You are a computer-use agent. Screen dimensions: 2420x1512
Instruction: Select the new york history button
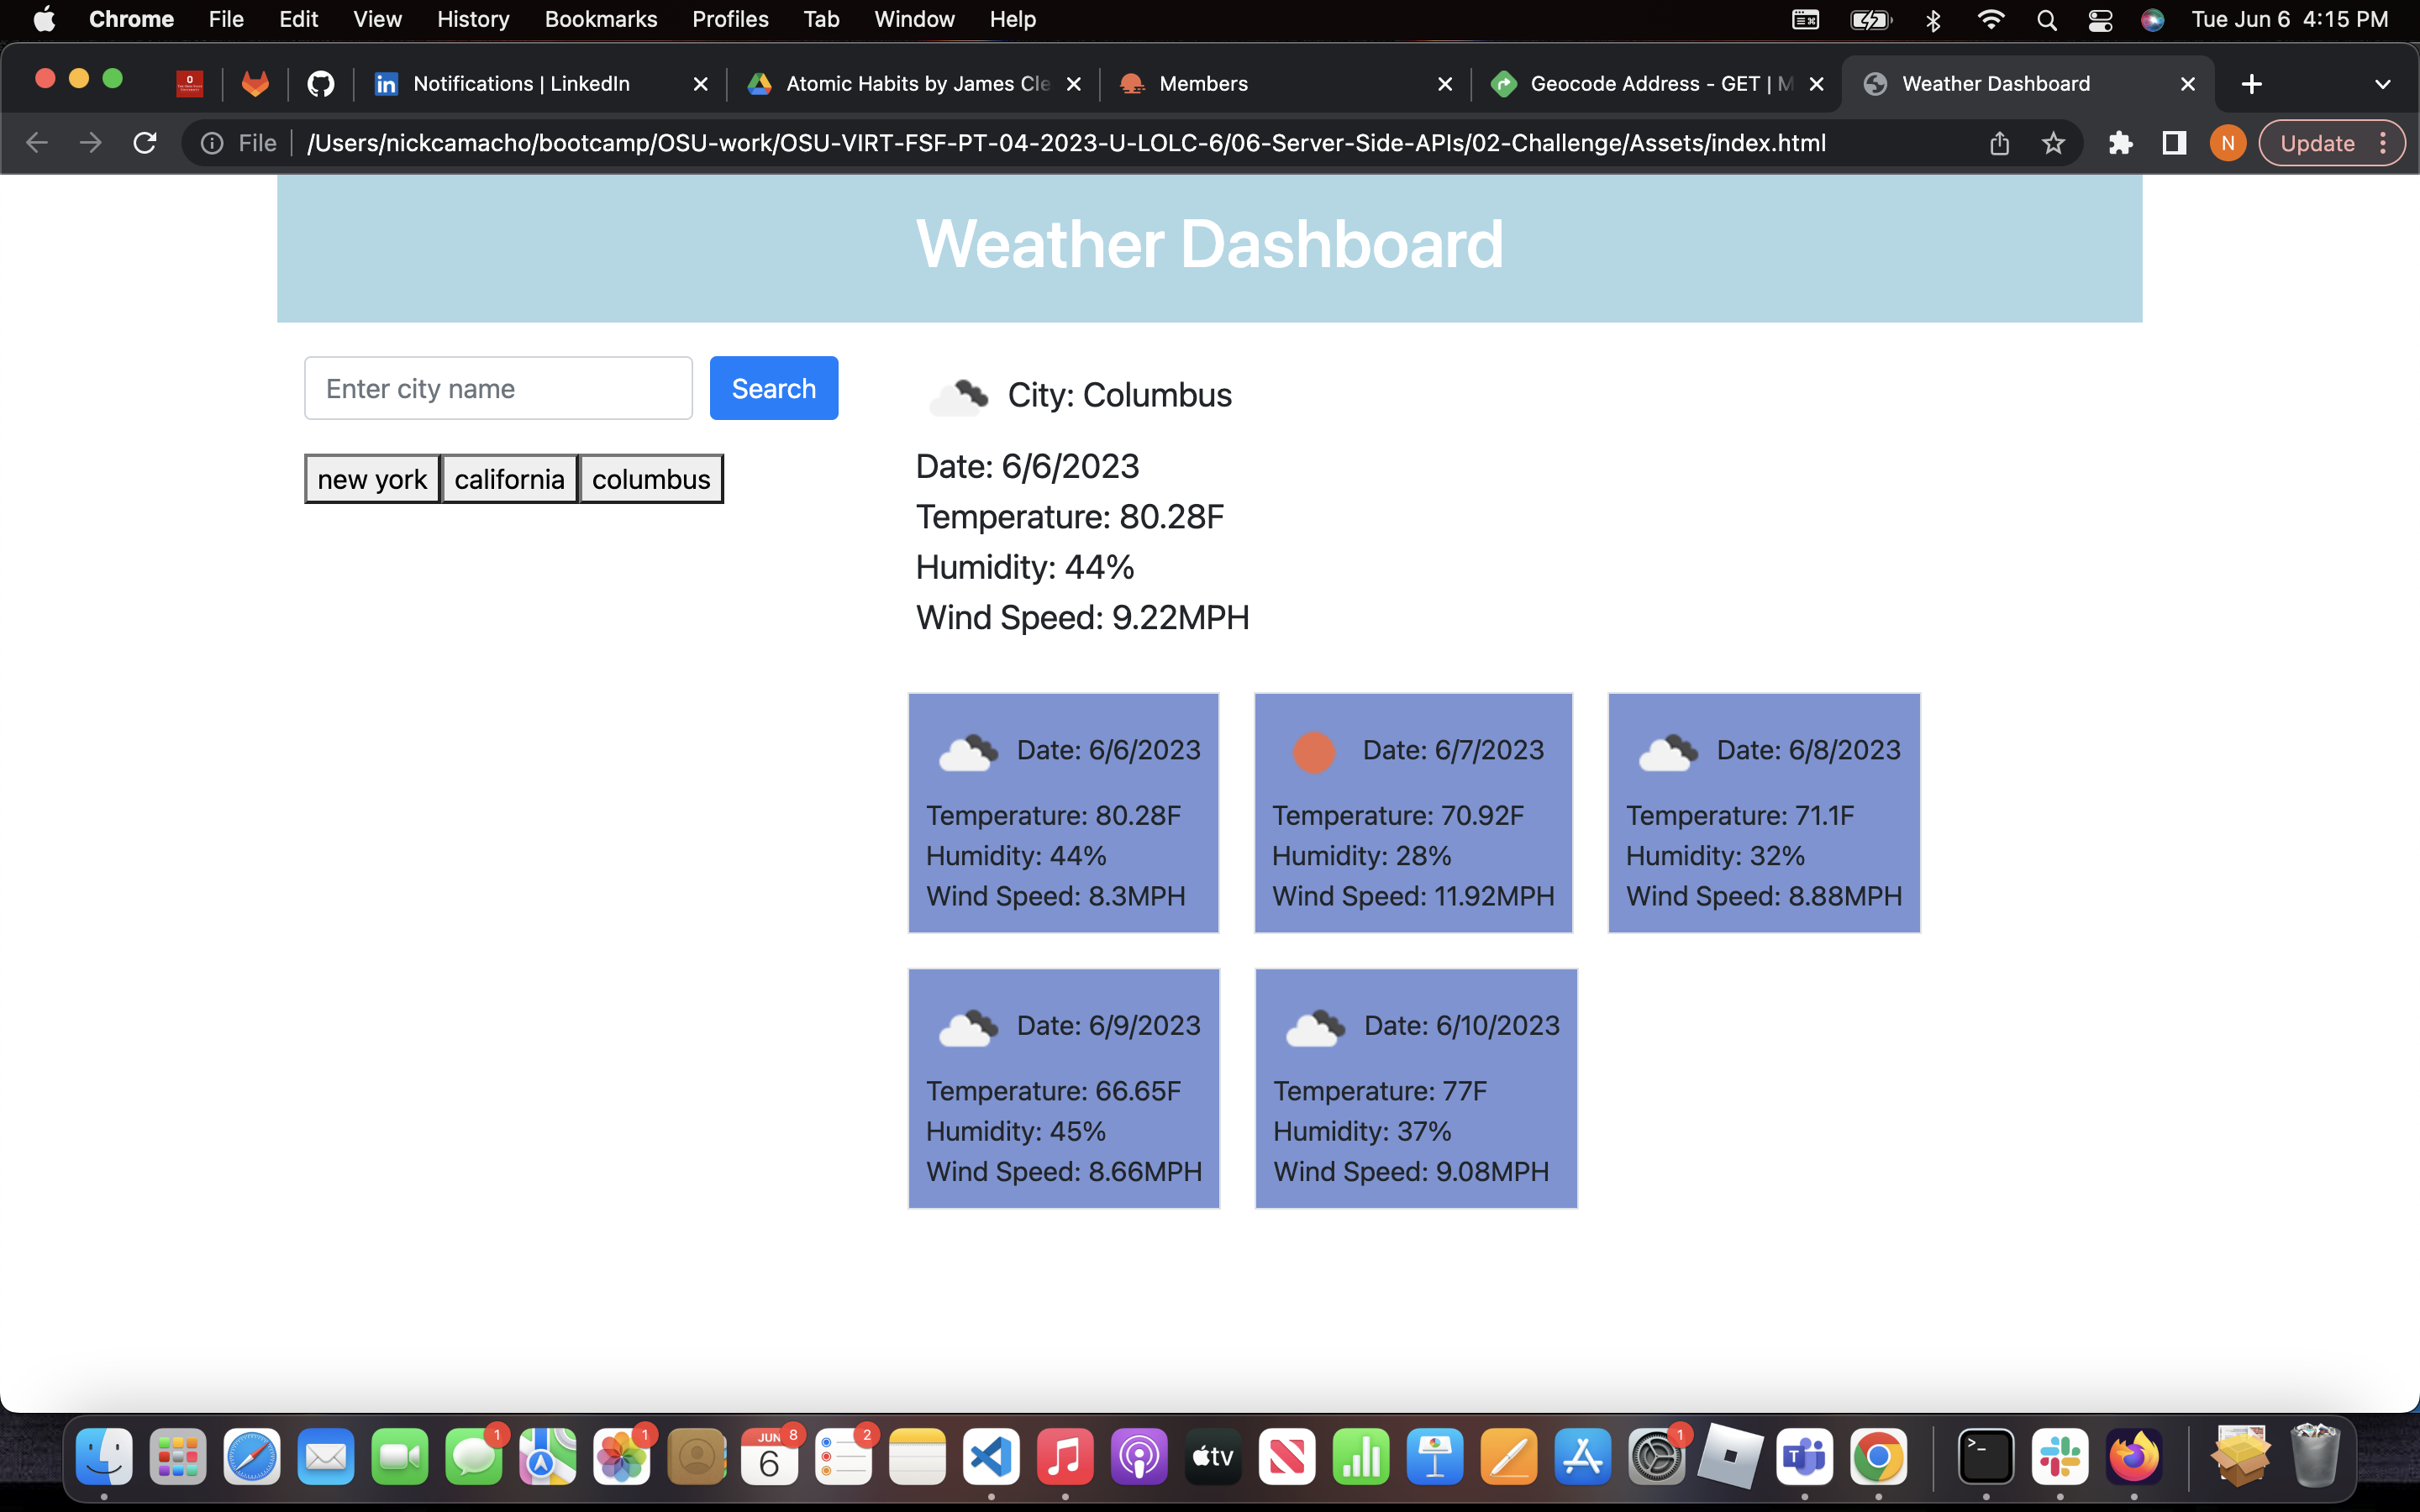(372, 479)
